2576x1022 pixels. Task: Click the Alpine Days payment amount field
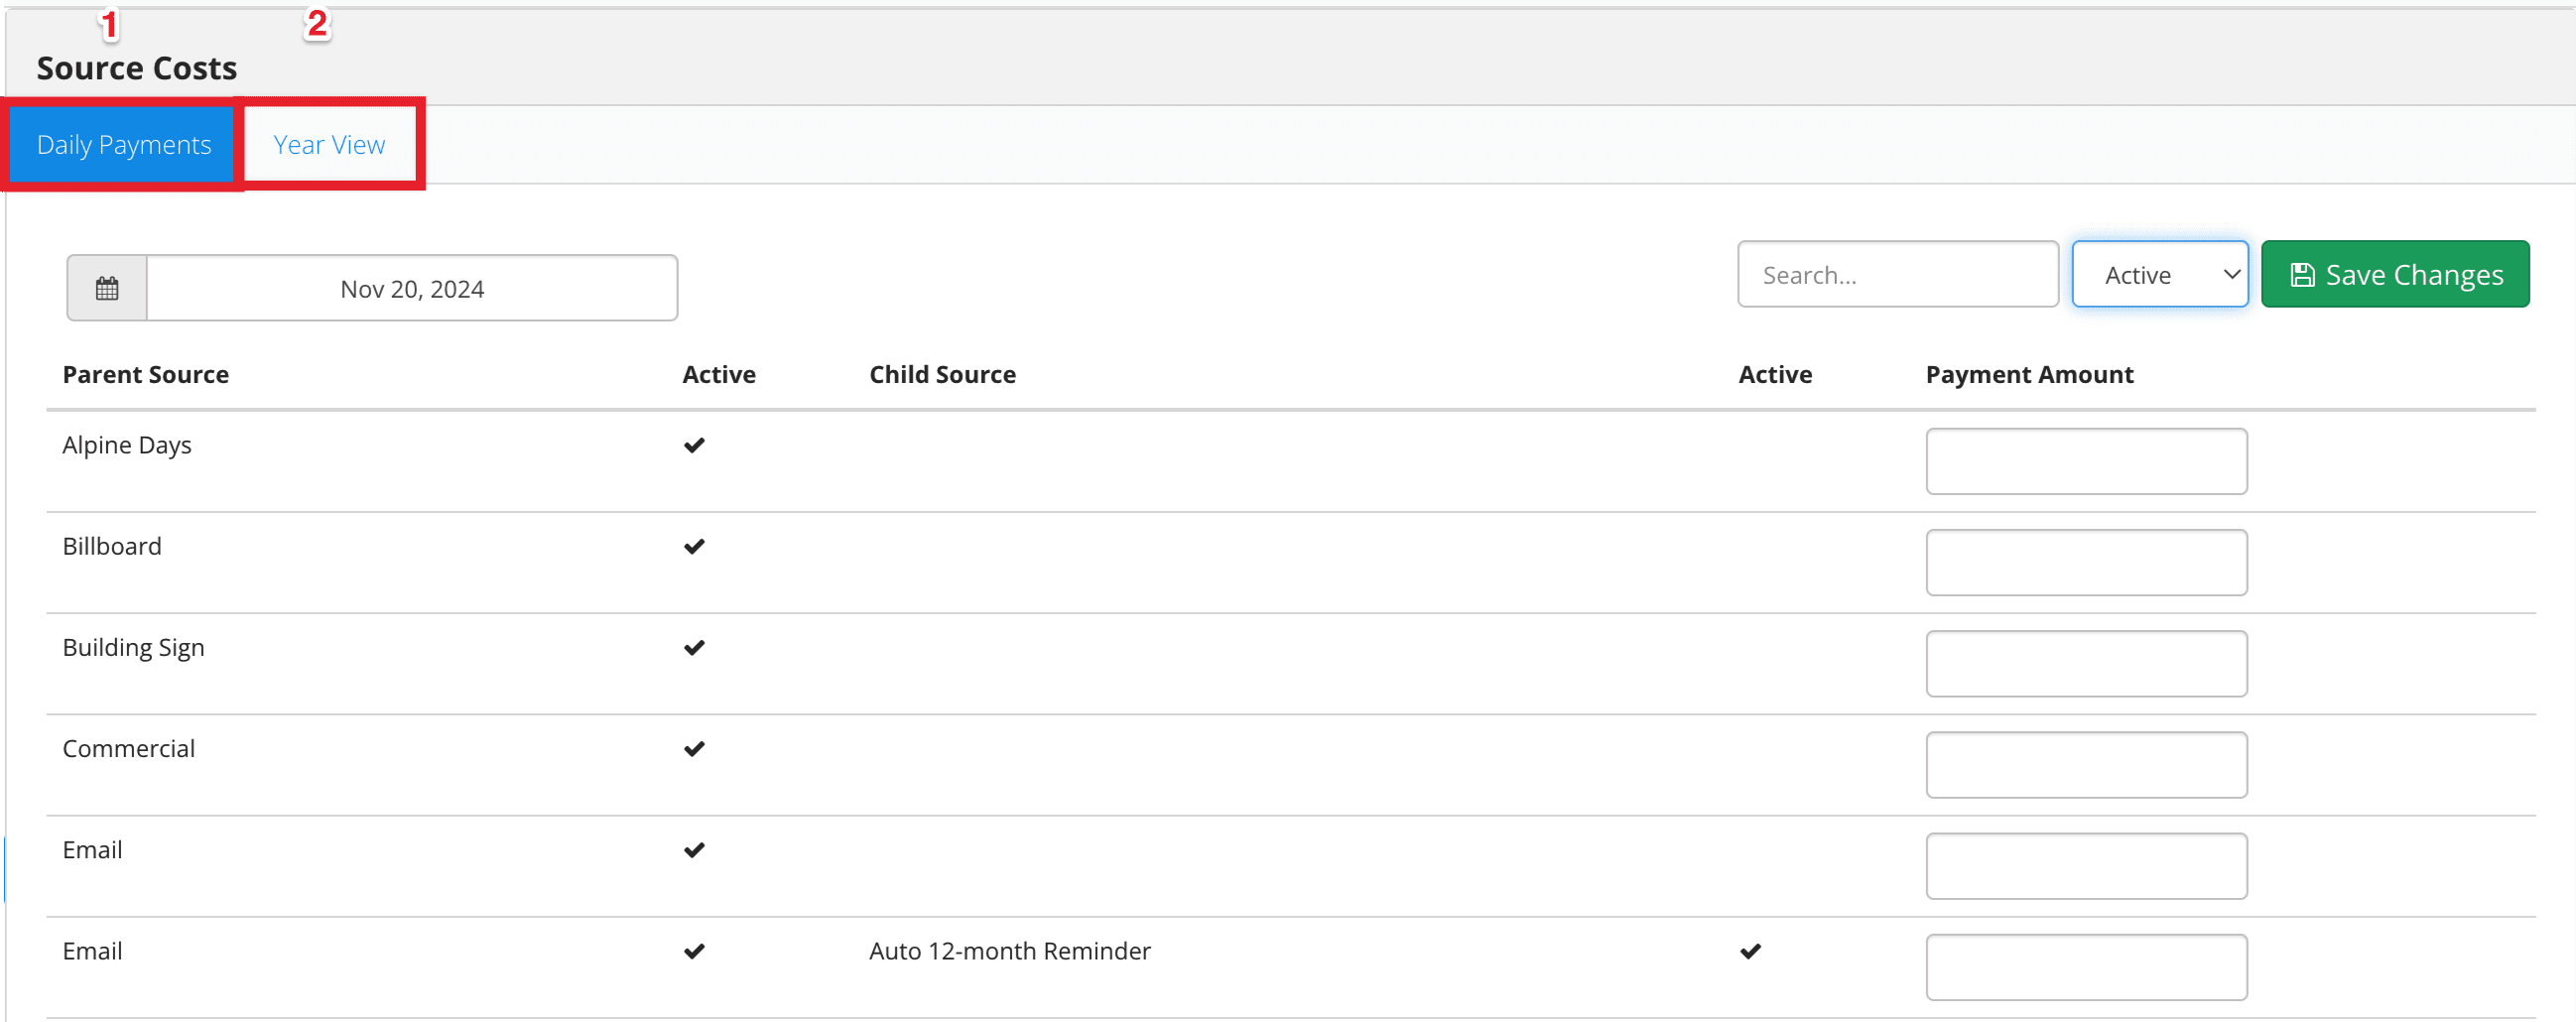click(2086, 461)
